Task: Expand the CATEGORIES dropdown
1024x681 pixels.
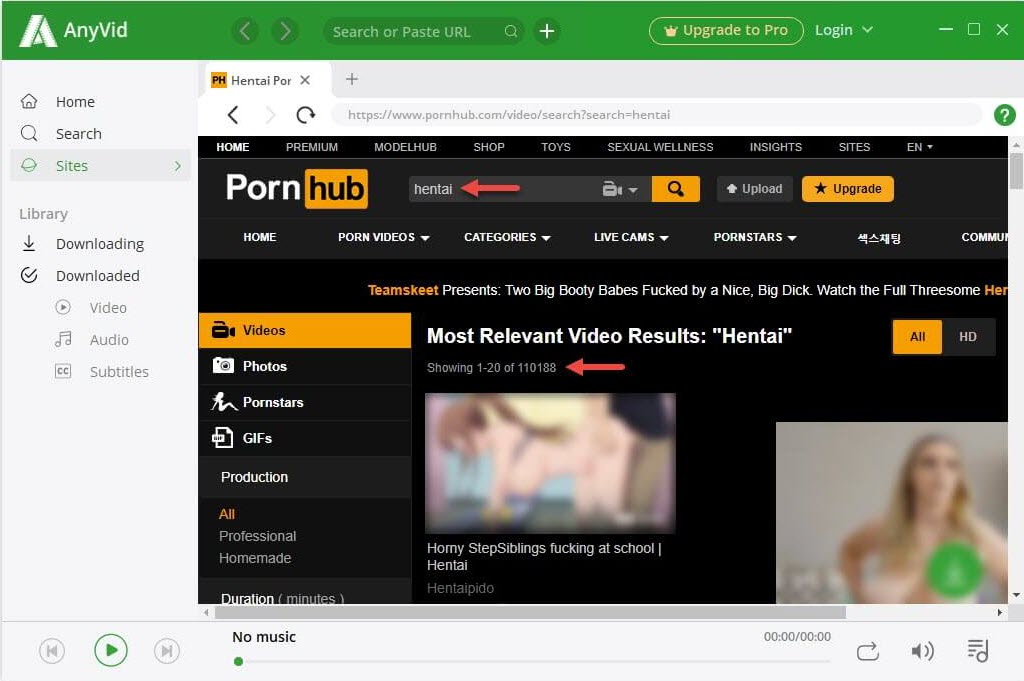Action: [507, 238]
